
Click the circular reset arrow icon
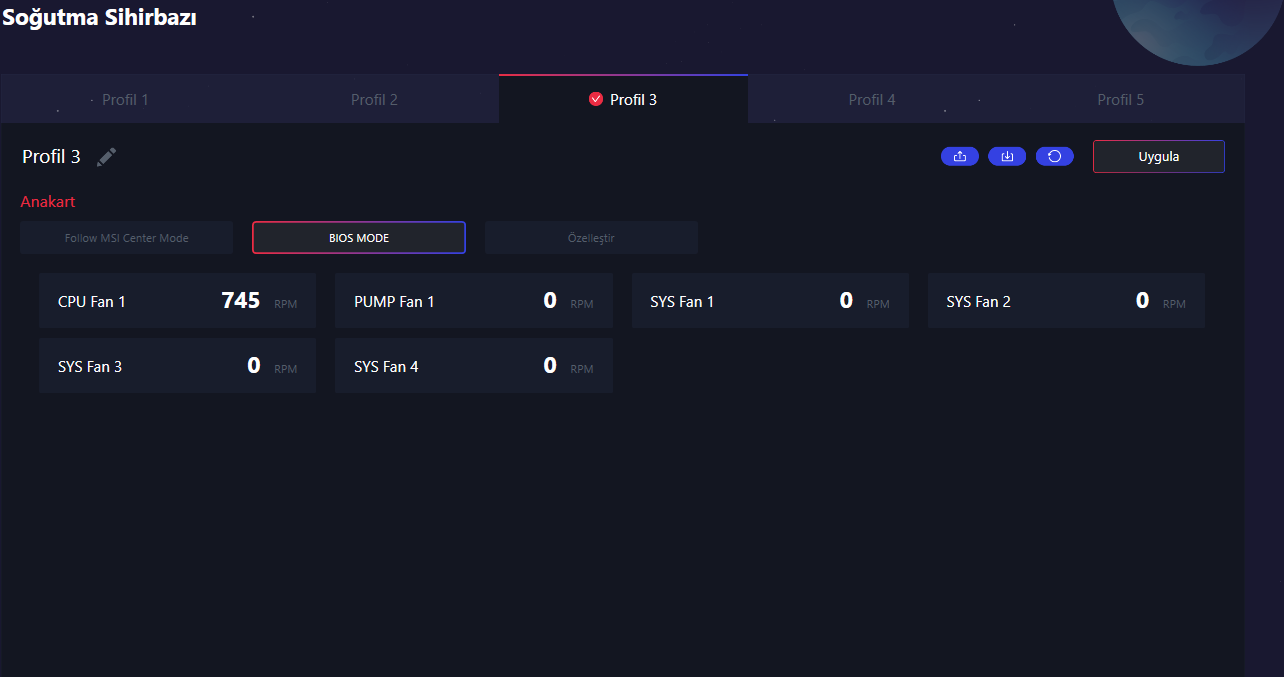tap(1055, 156)
